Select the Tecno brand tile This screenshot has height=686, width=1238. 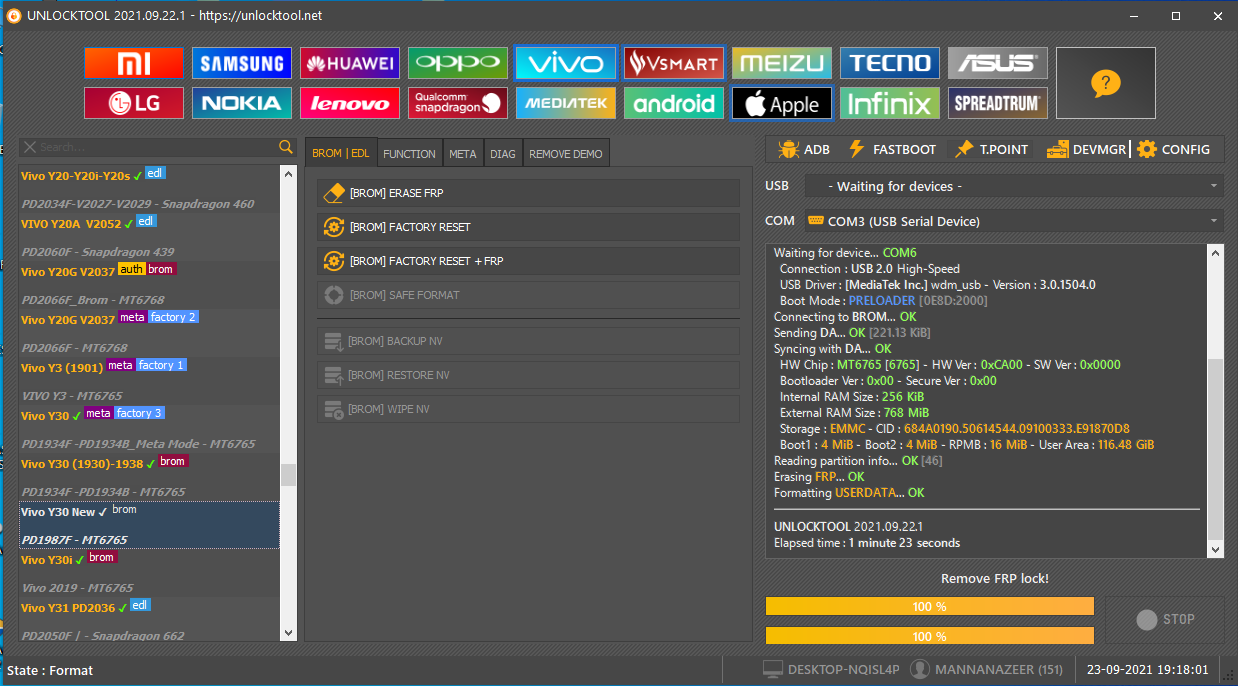tap(890, 63)
